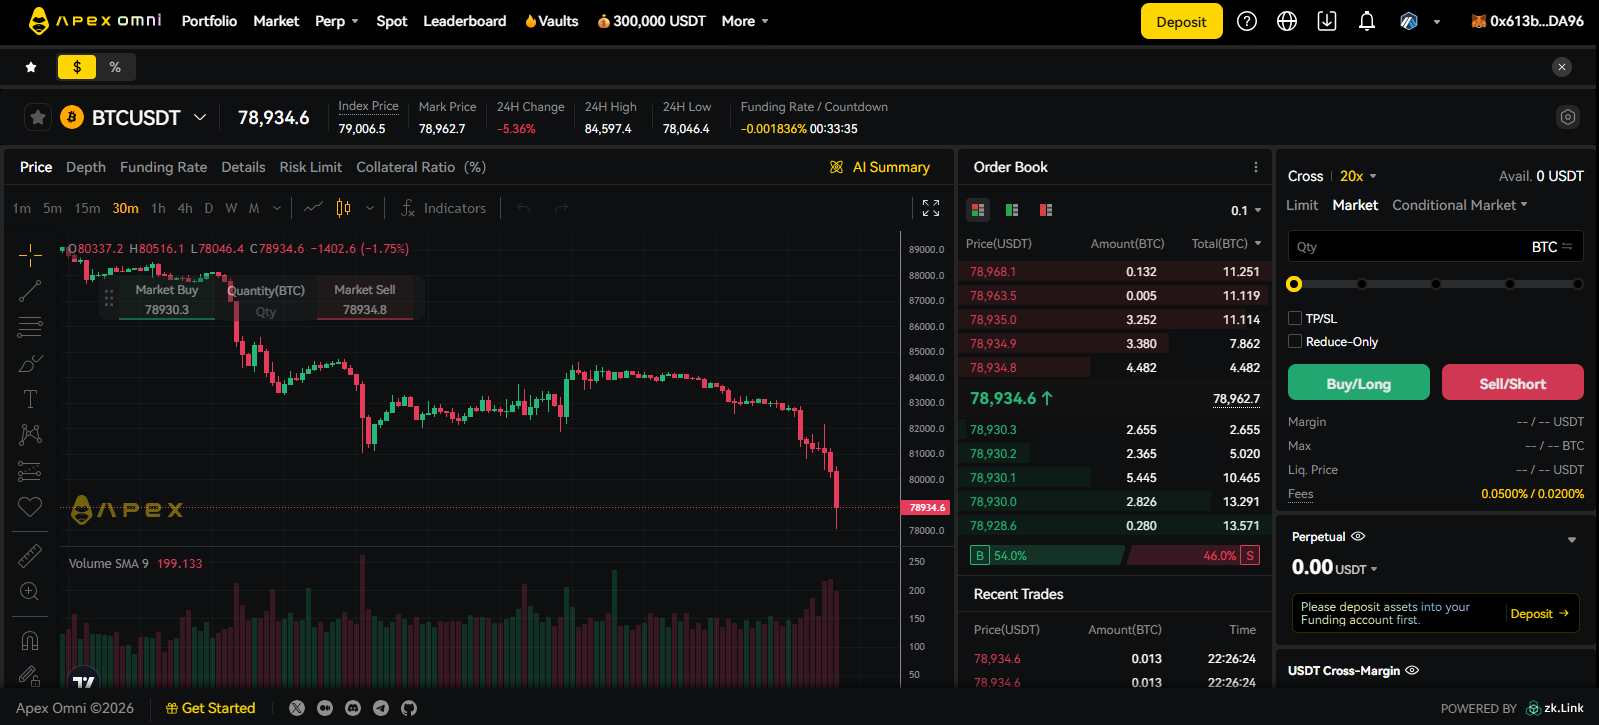Expand the BTCUSDT pair selector
The height and width of the screenshot is (725, 1599).
tap(200, 118)
